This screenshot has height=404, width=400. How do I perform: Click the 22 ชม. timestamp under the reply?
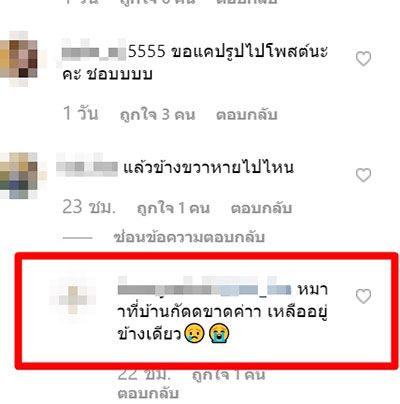point(144,375)
